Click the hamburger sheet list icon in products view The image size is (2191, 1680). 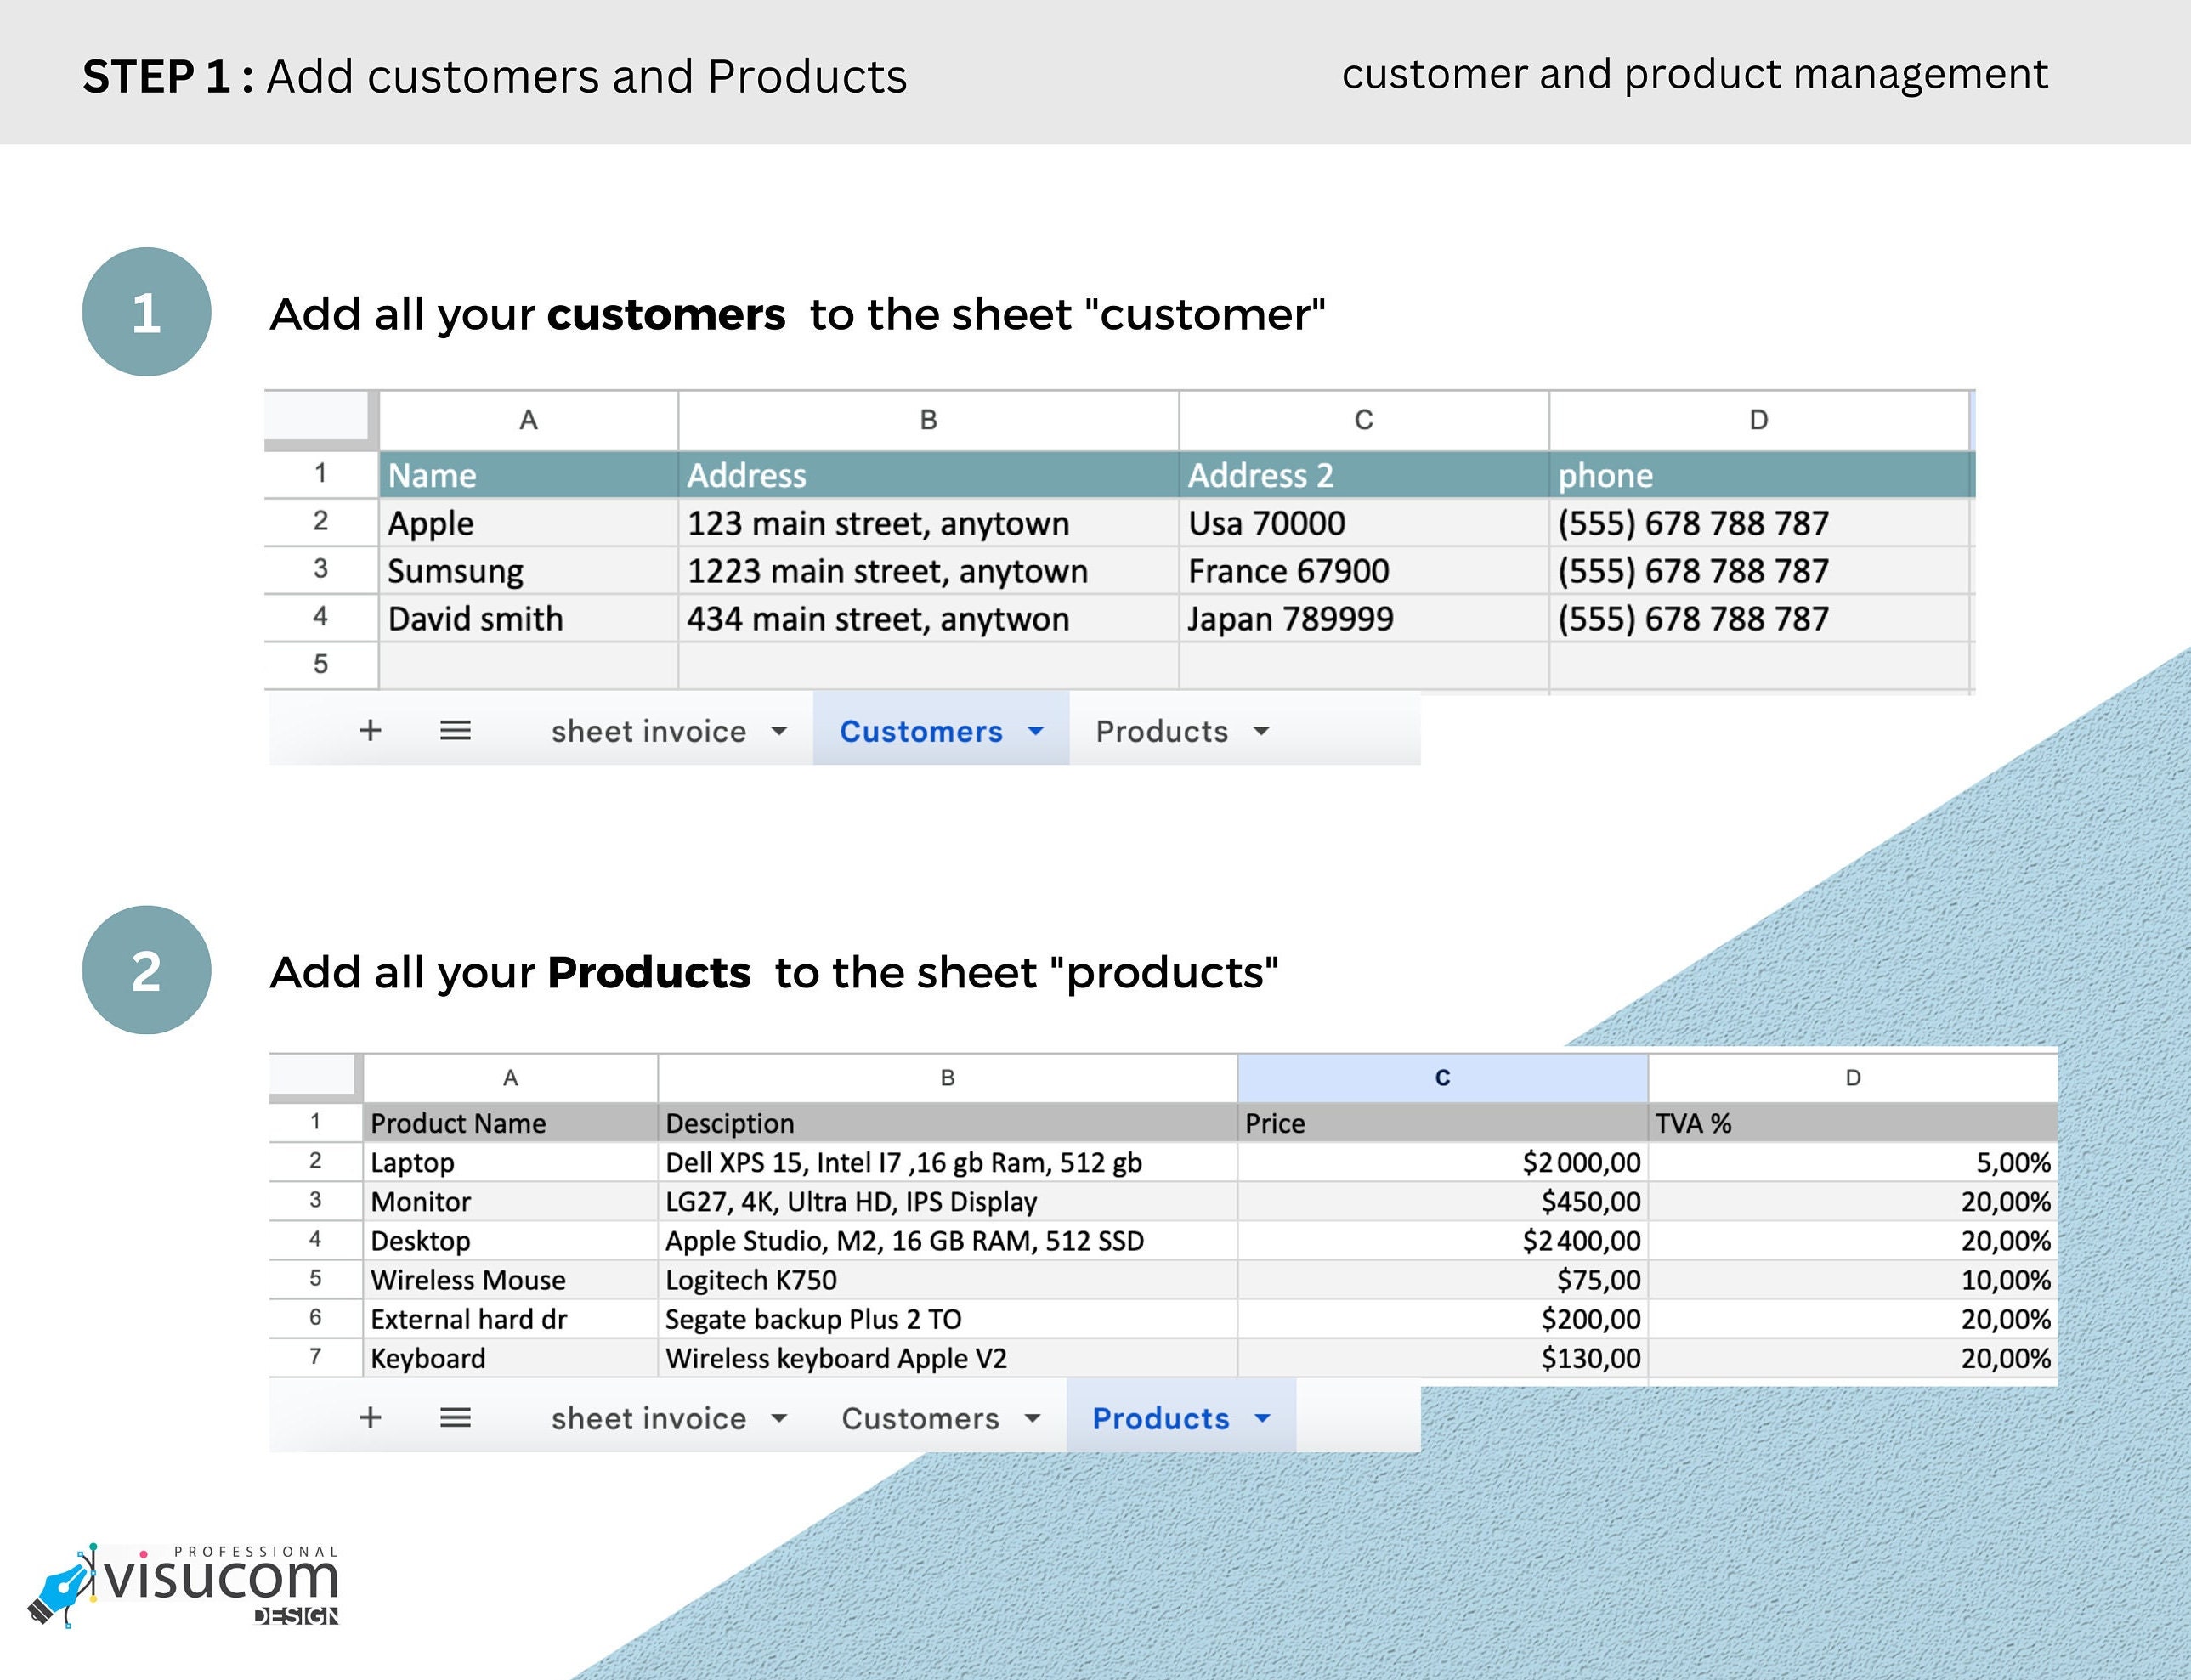point(456,1417)
